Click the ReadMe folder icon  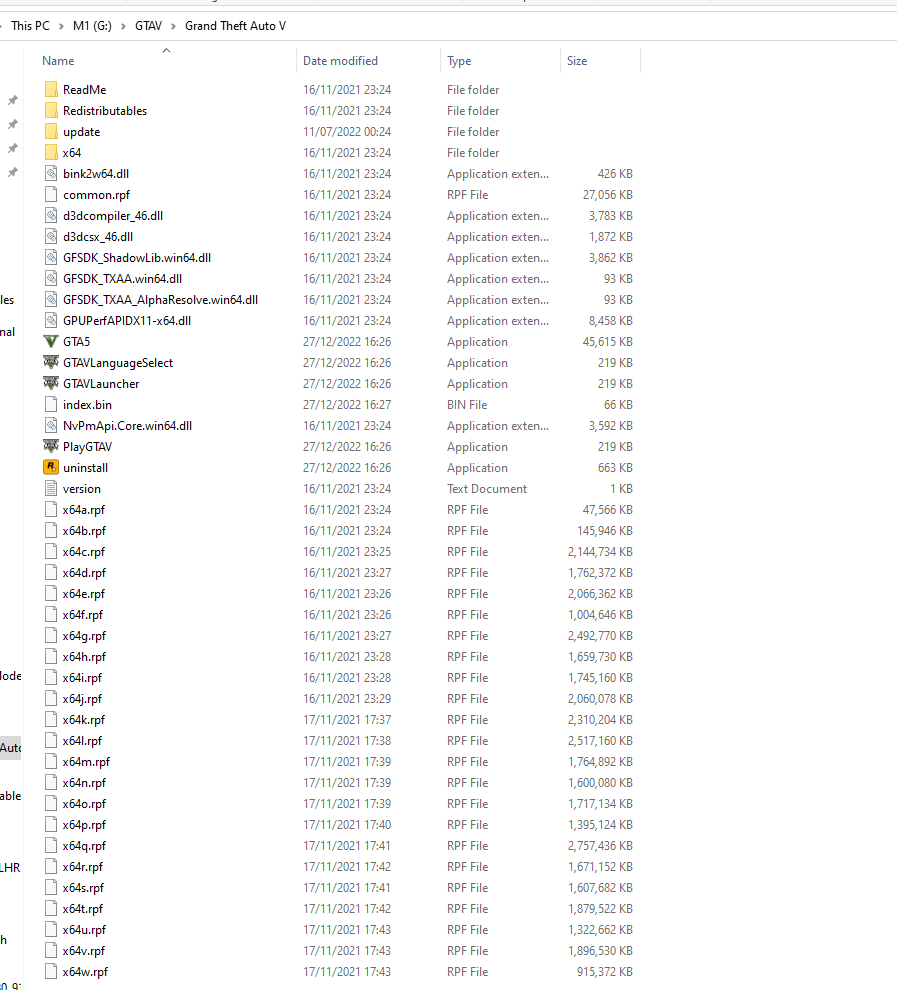point(51,90)
